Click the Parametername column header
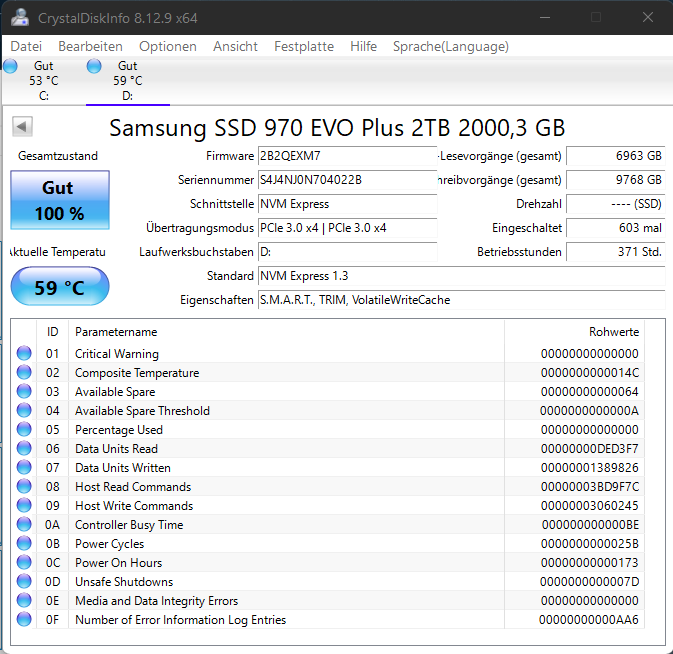 pos(286,332)
